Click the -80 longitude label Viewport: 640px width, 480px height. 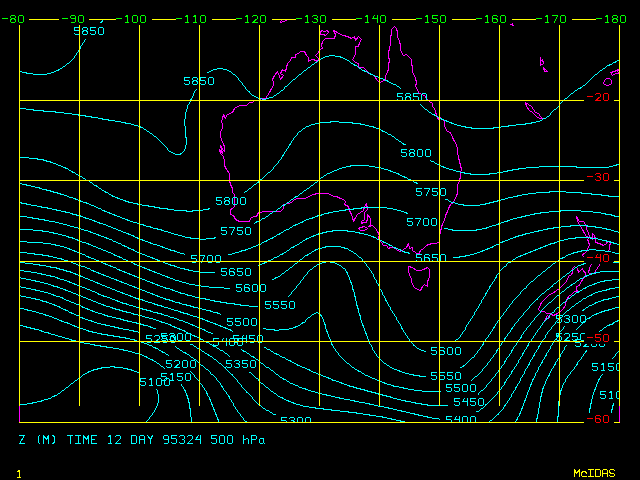(x=12, y=19)
